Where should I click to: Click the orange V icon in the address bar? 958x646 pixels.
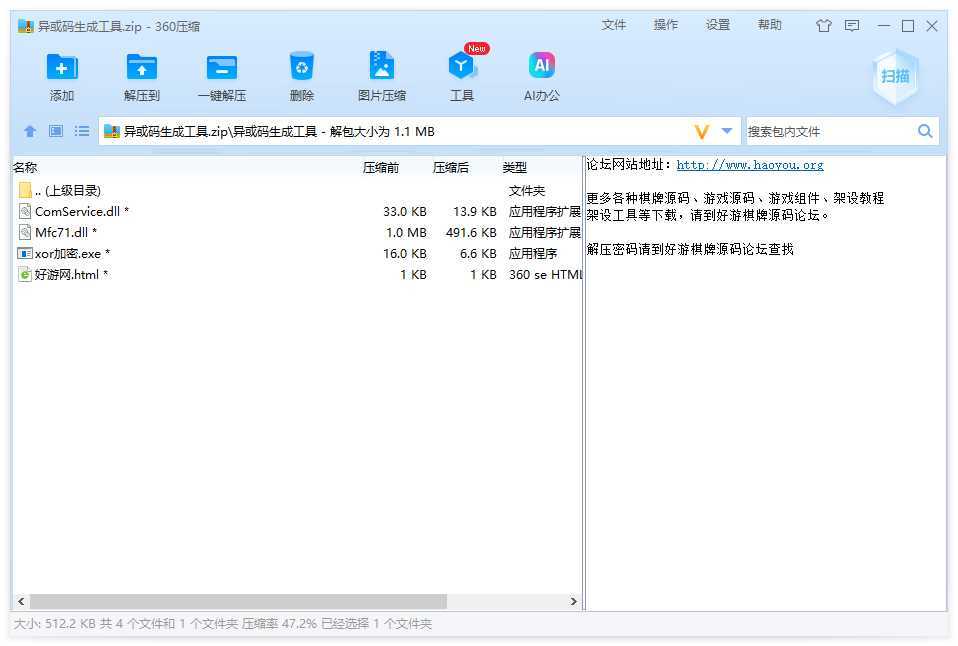point(701,131)
